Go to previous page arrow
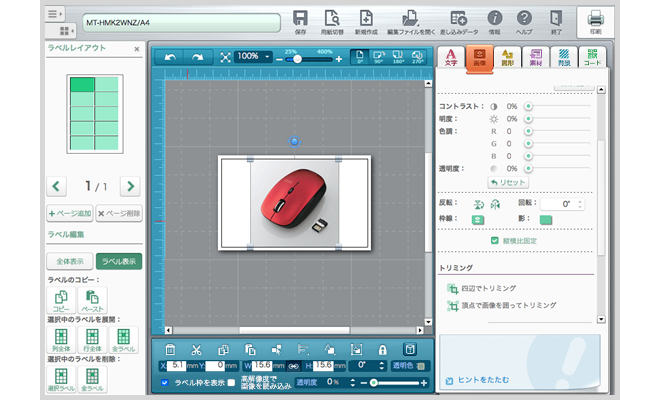The height and width of the screenshot is (400, 660). click(x=56, y=186)
